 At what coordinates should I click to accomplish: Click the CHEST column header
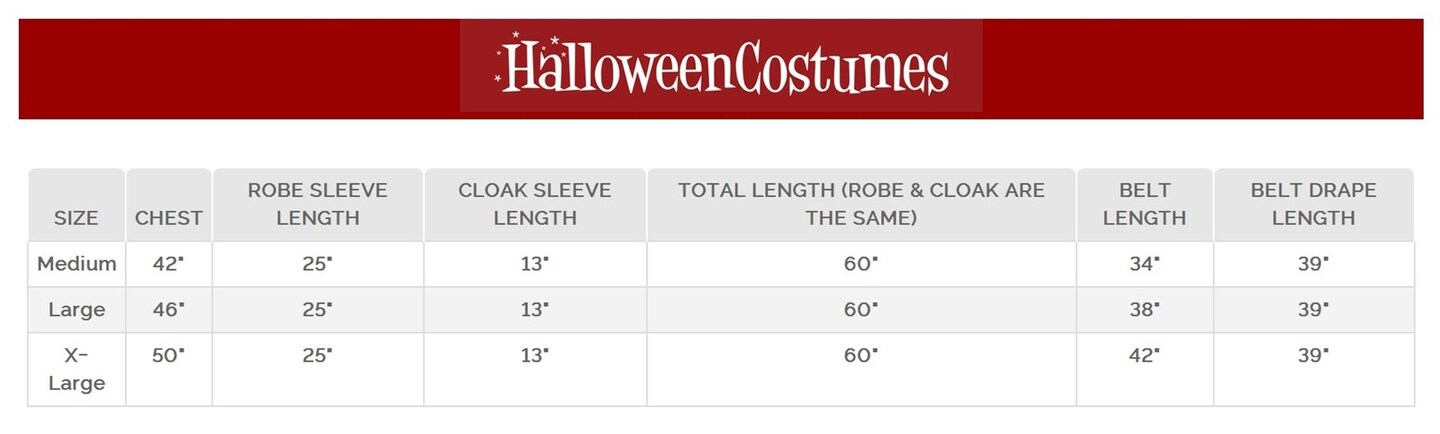click(x=169, y=218)
